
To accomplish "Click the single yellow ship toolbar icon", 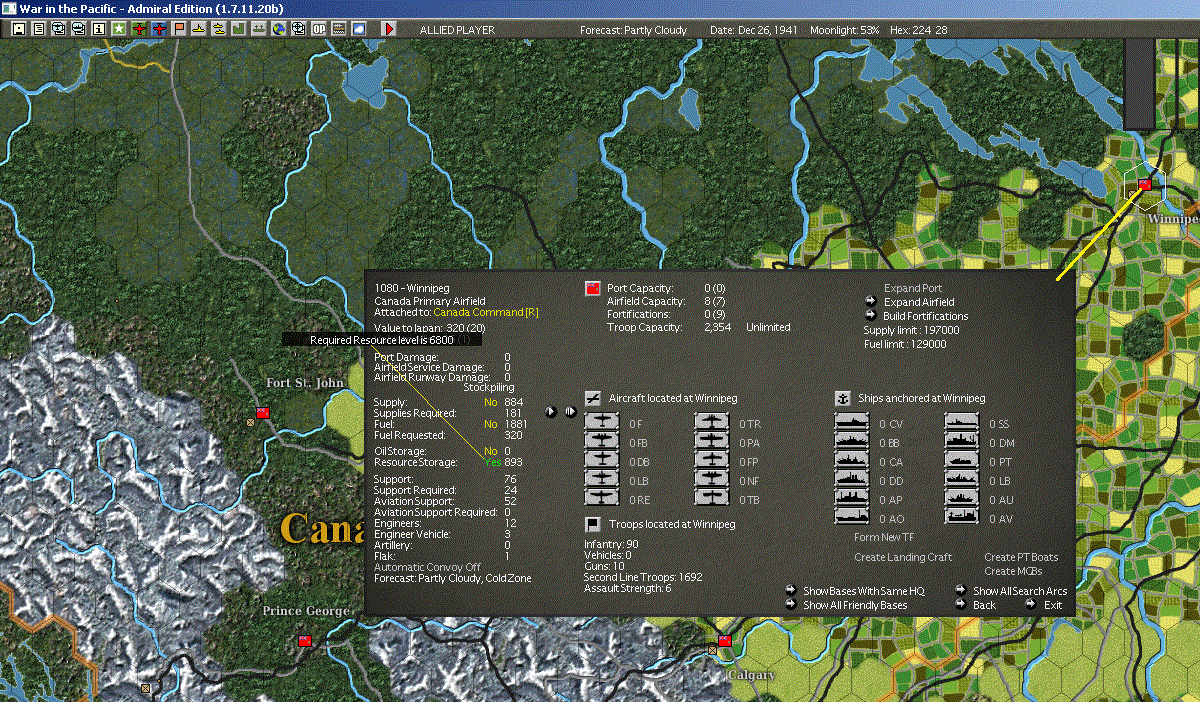I will (x=198, y=29).
